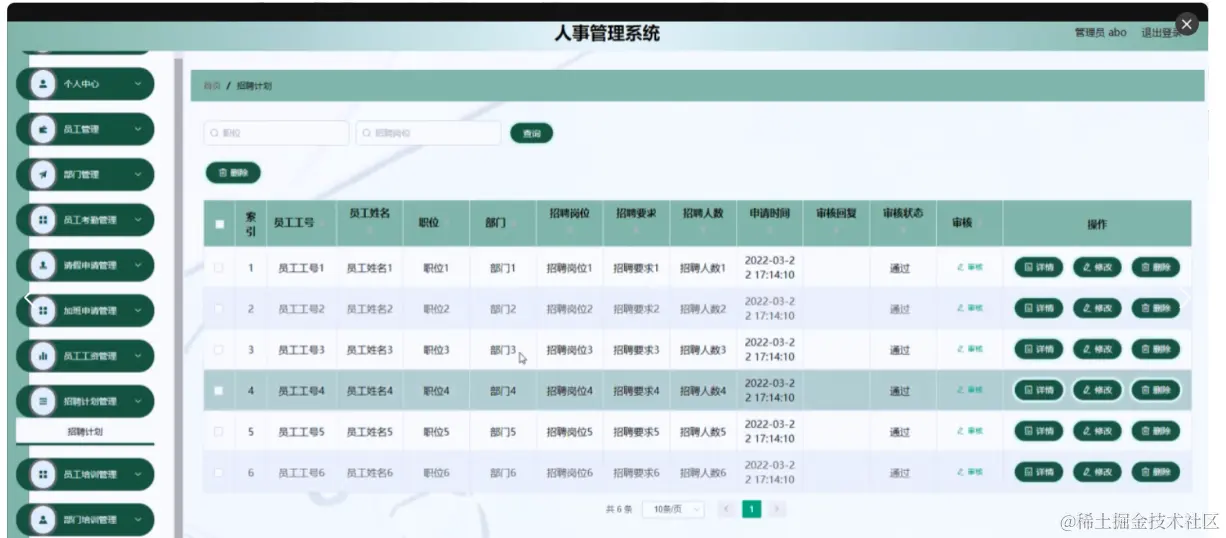Image resolution: width=1226 pixels, height=538 pixels.
Task: Click 修改 for the 员工工号3 row
Action: click(1097, 349)
